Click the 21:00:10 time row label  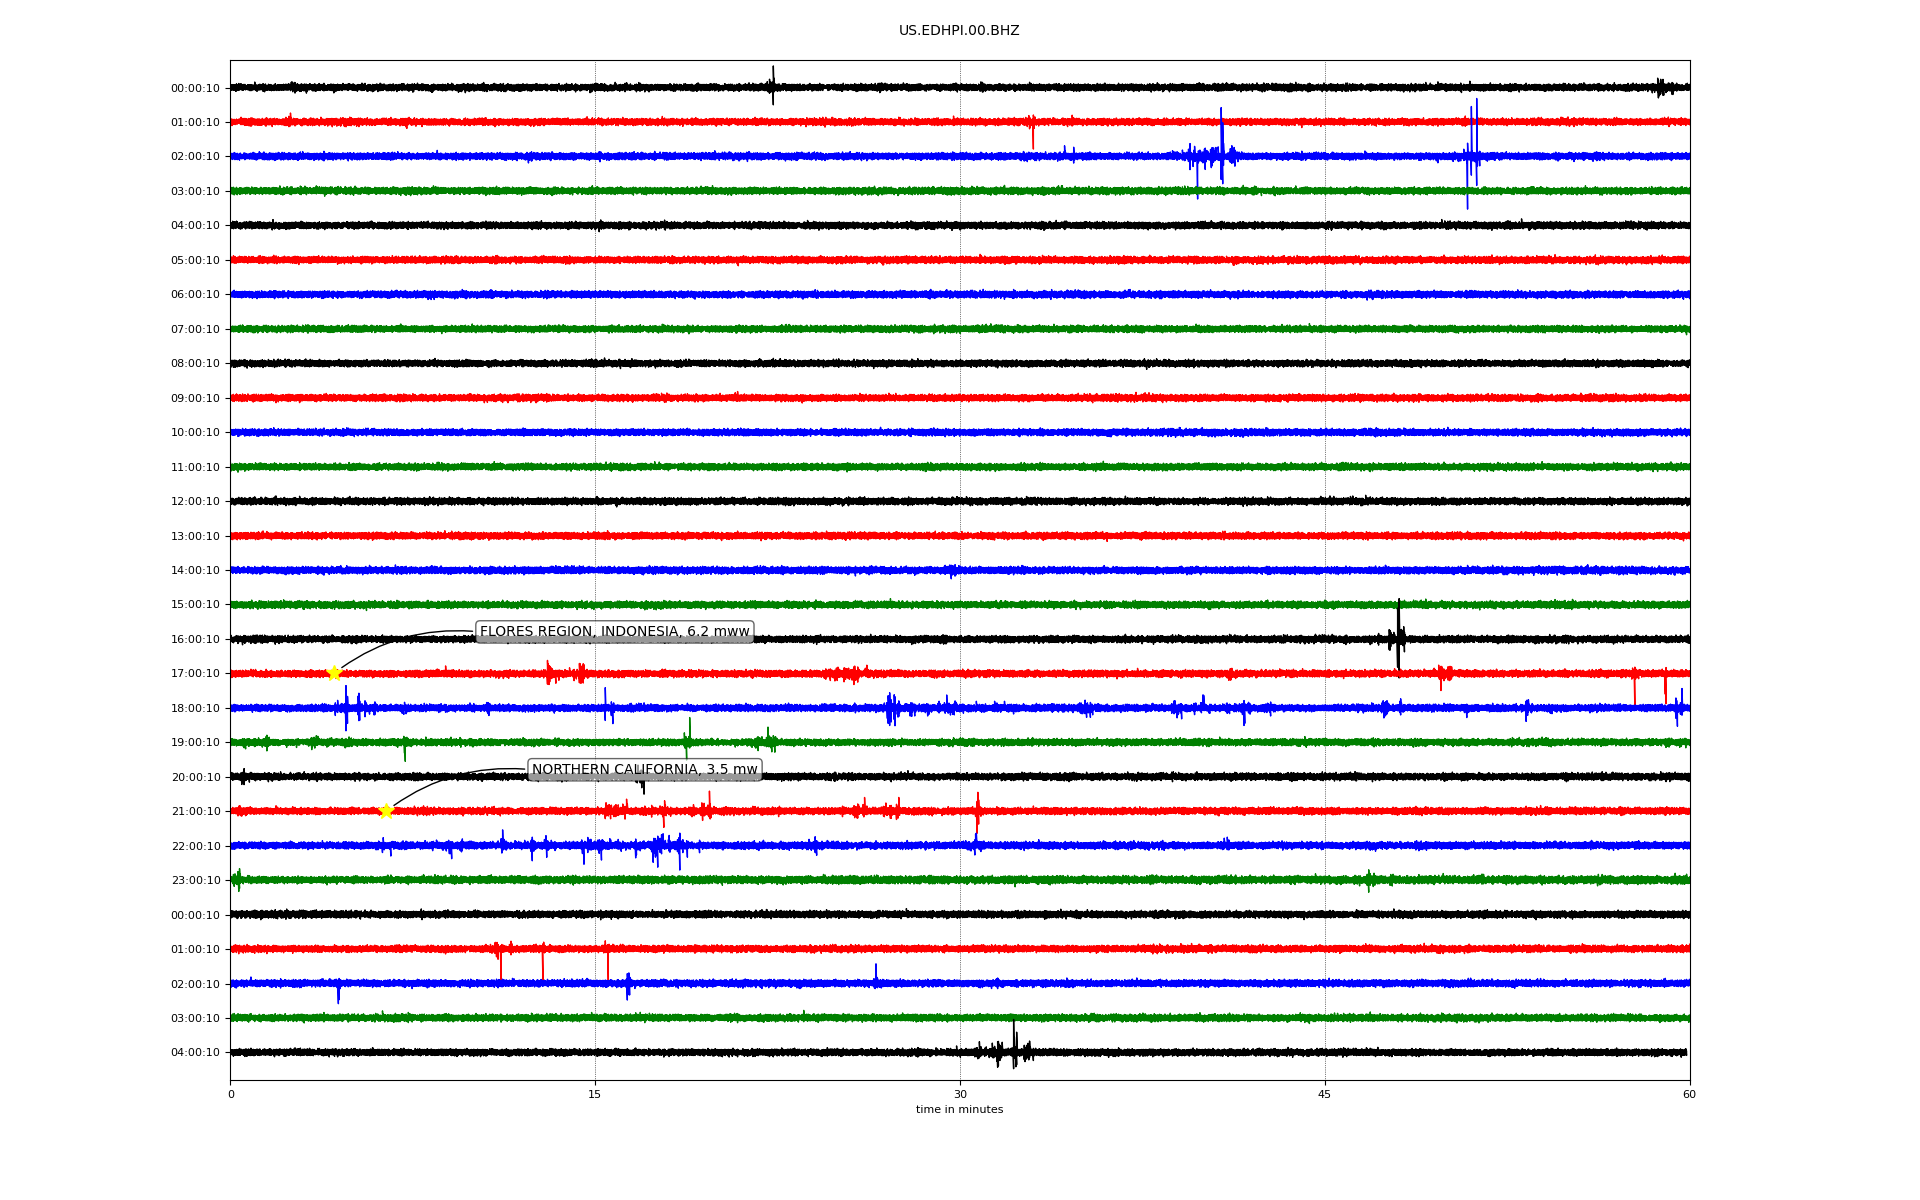[195, 812]
